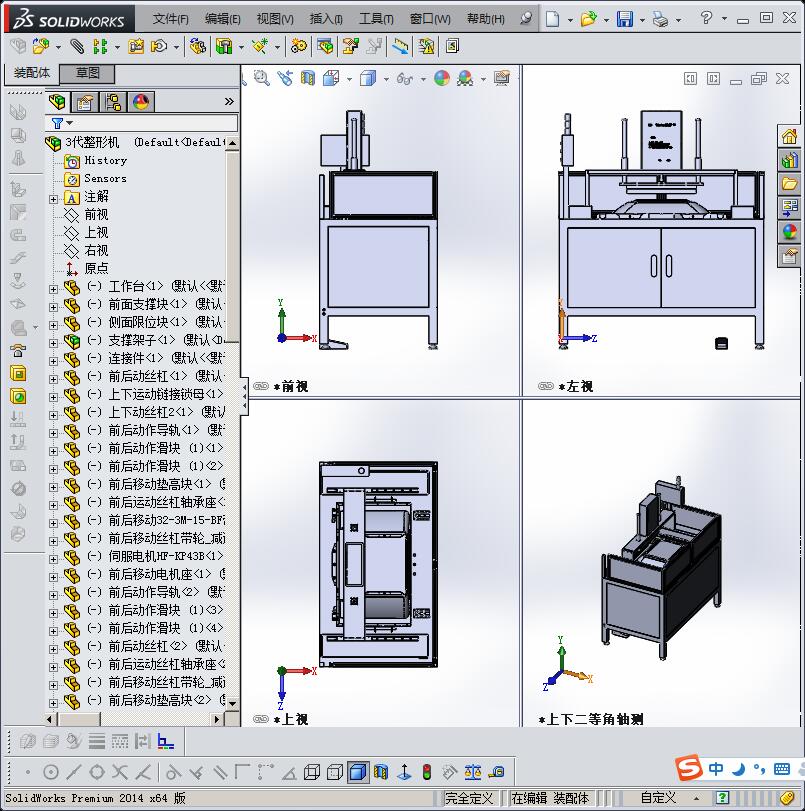Open the PropertyManager tab icon

coord(85,102)
